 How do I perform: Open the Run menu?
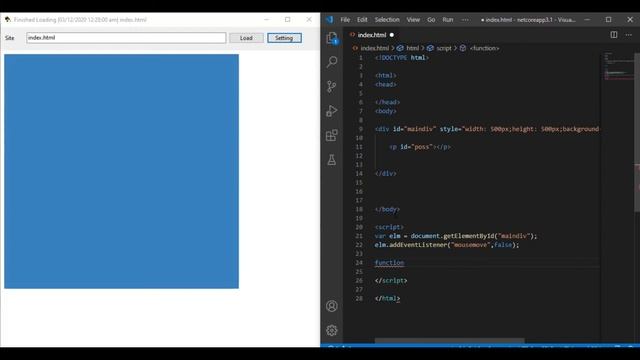448,20
